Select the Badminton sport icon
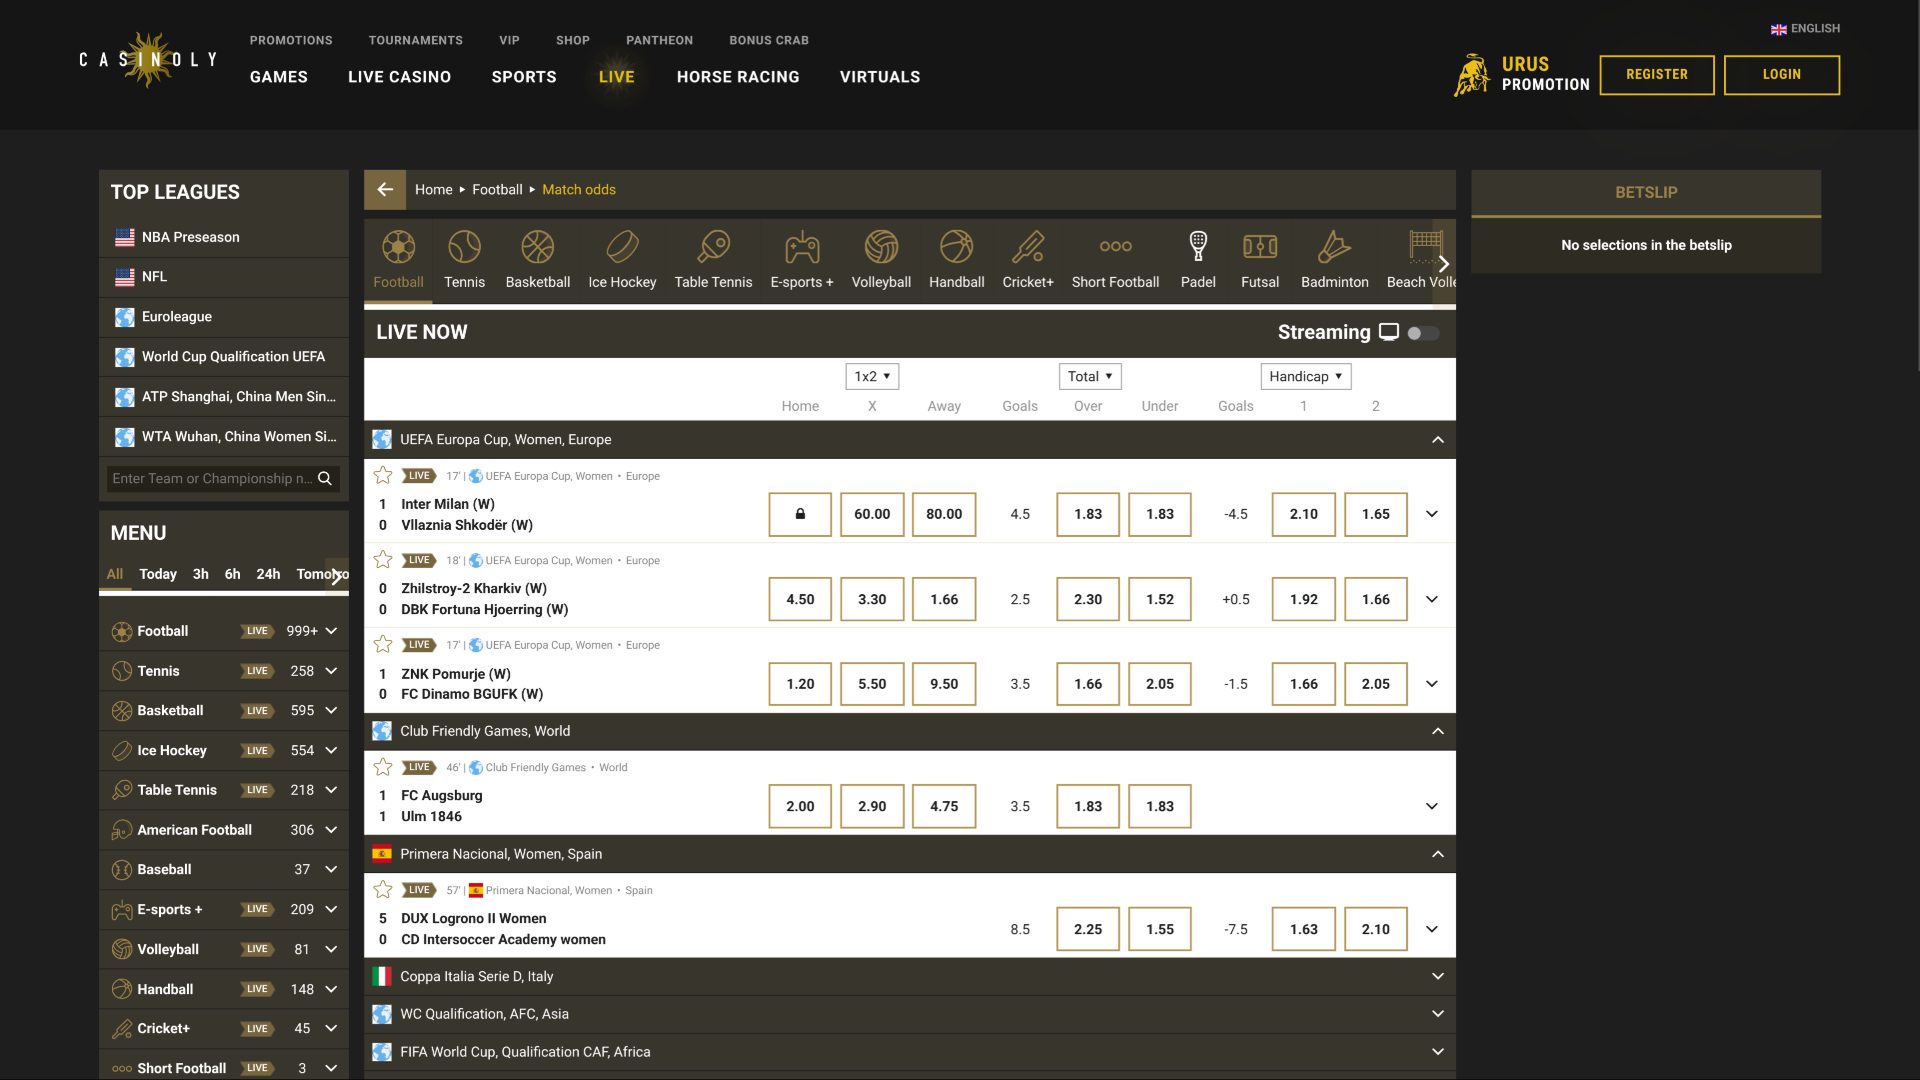Viewport: 1920px width, 1080px height. (x=1334, y=258)
